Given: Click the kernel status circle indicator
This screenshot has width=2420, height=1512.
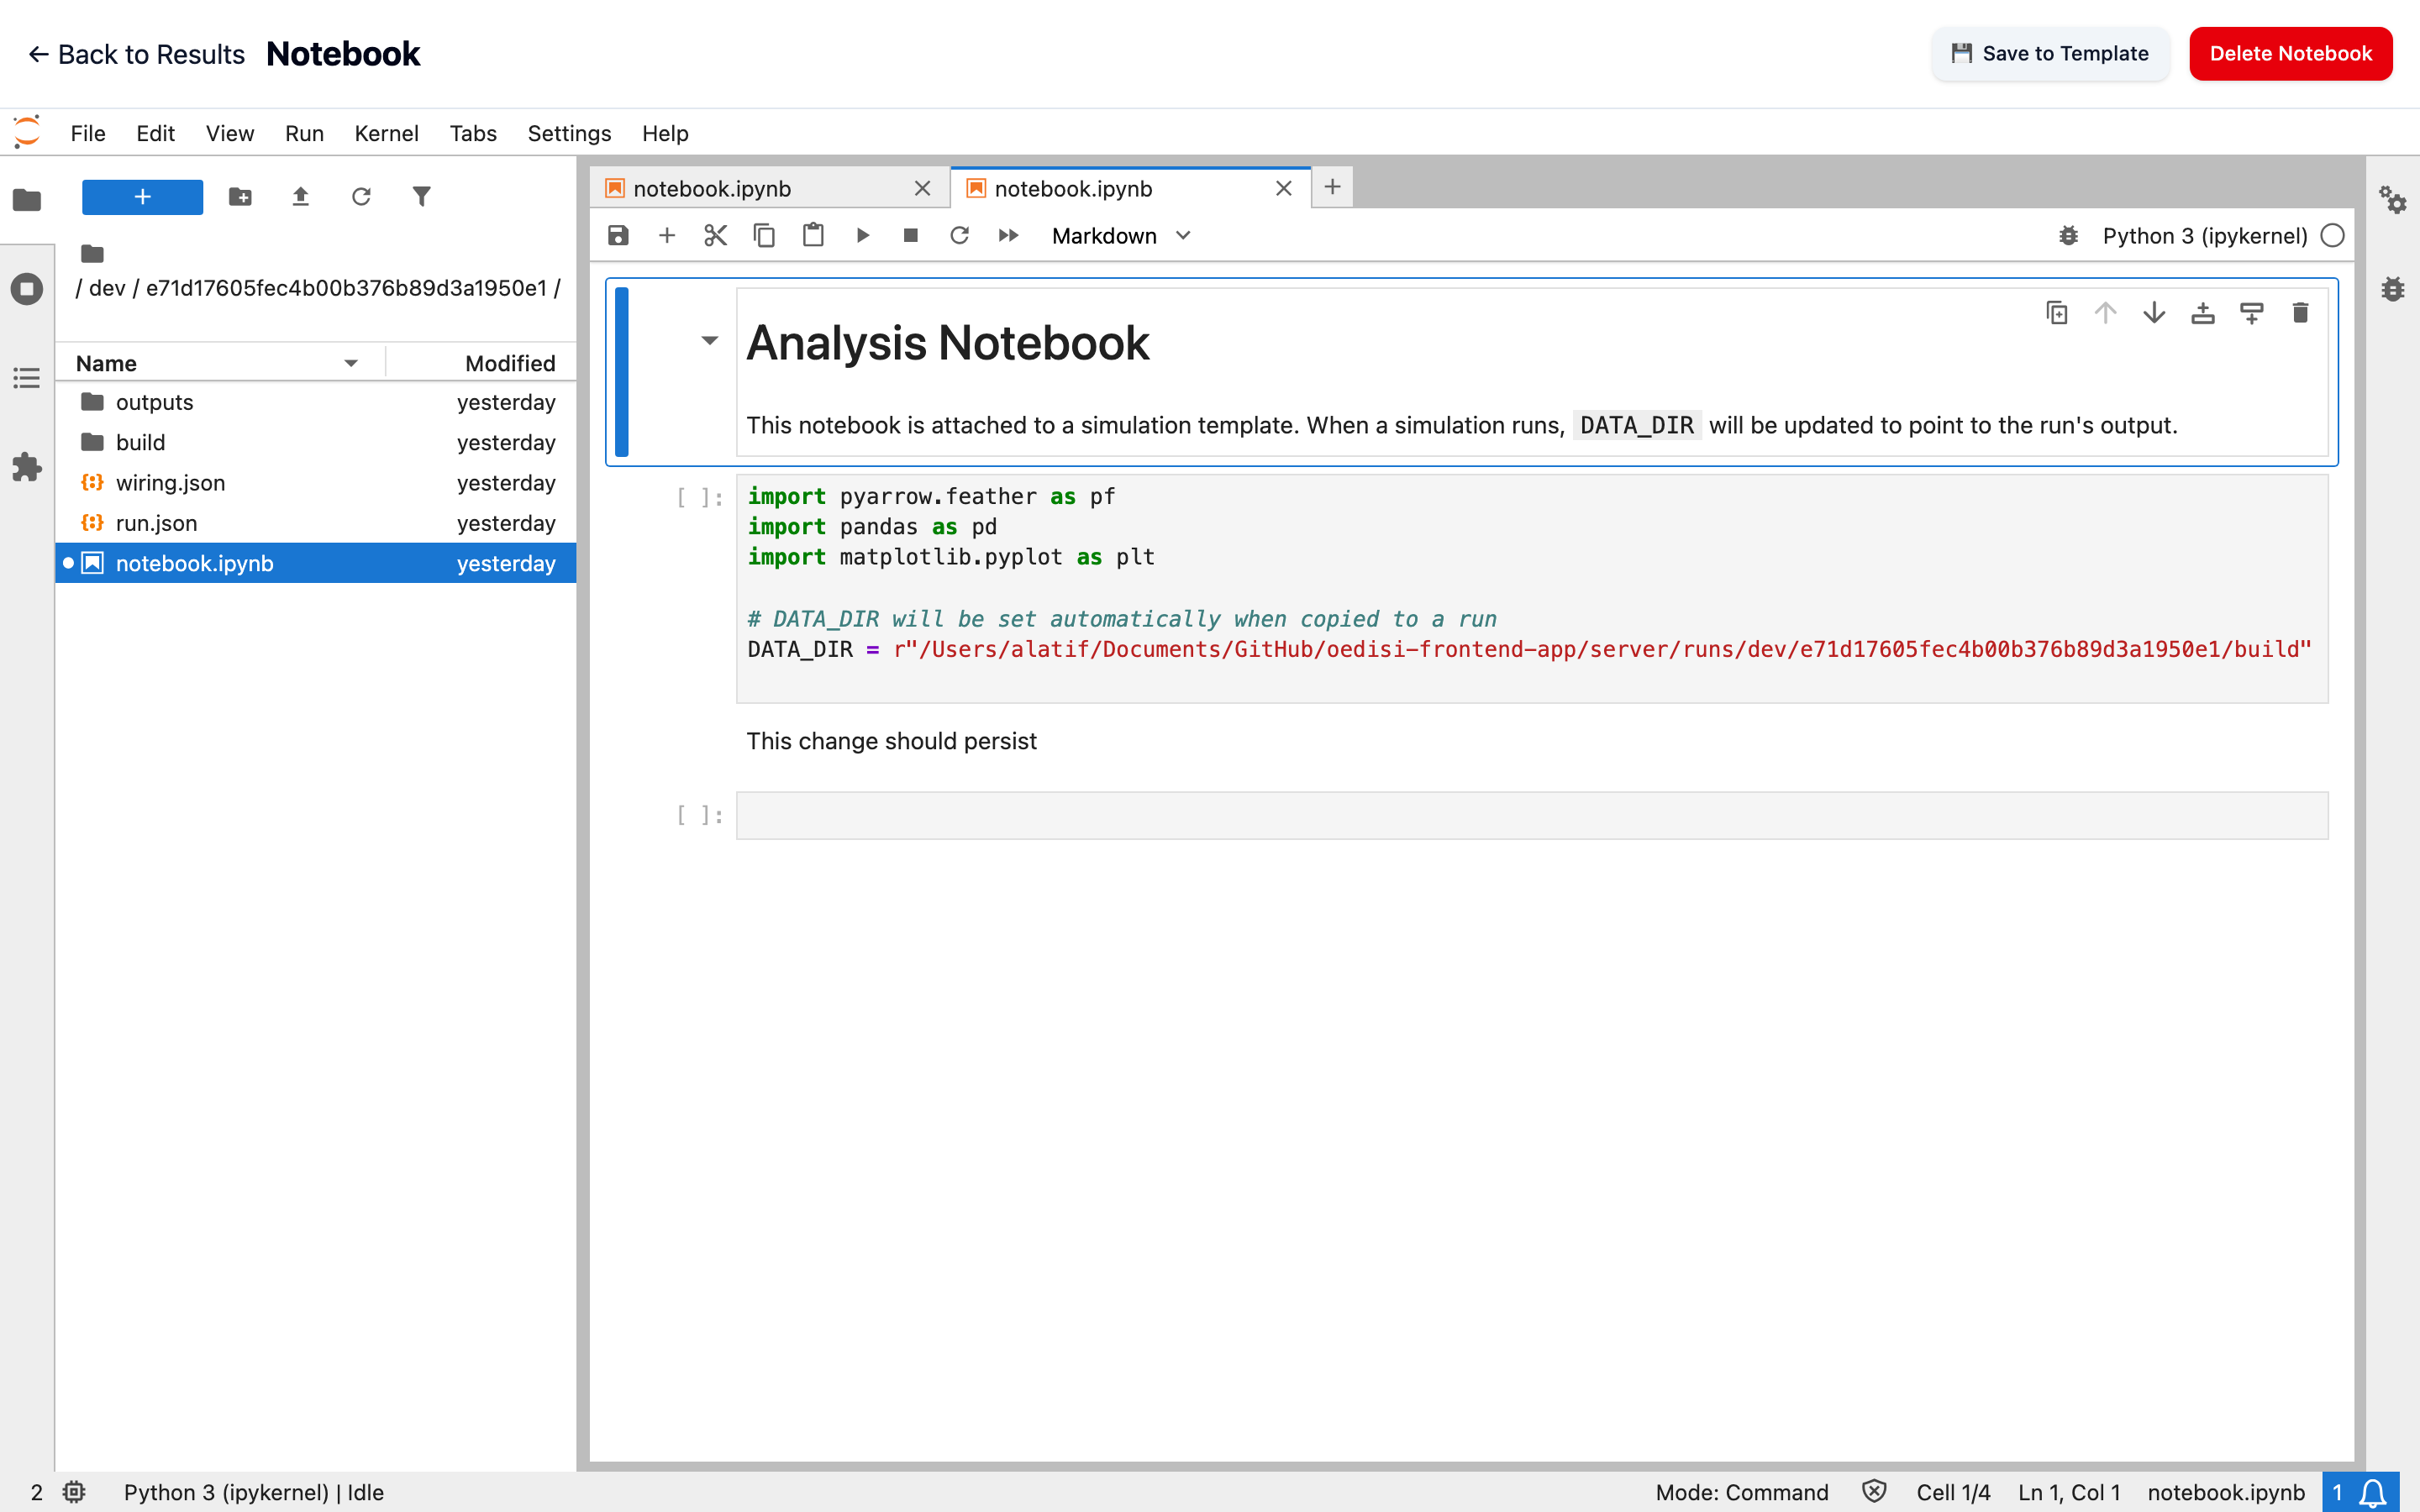Looking at the screenshot, I should pyautogui.click(x=2332, y=236).
